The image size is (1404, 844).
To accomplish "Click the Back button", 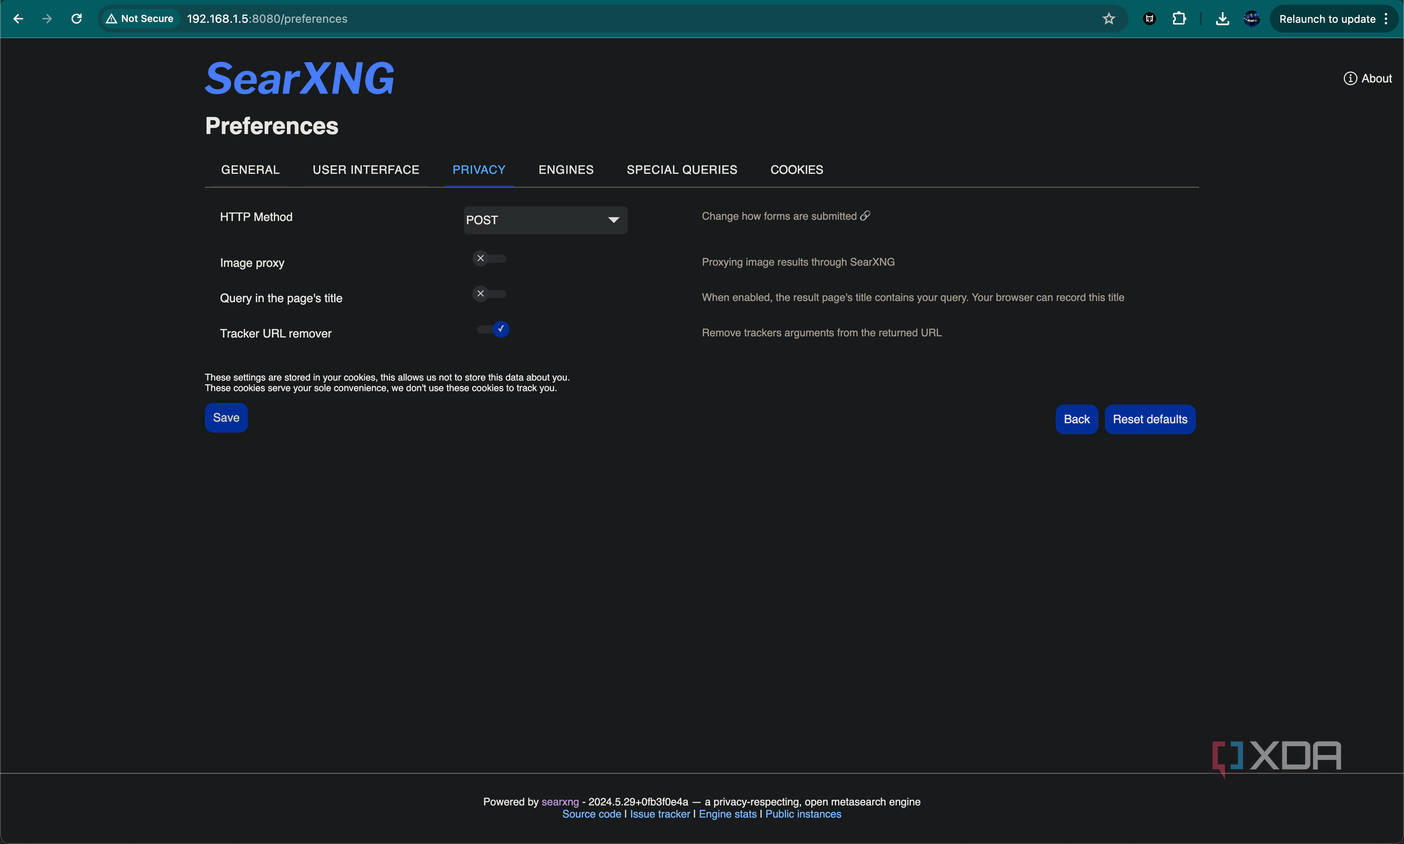I will [x=1077, y=419].
